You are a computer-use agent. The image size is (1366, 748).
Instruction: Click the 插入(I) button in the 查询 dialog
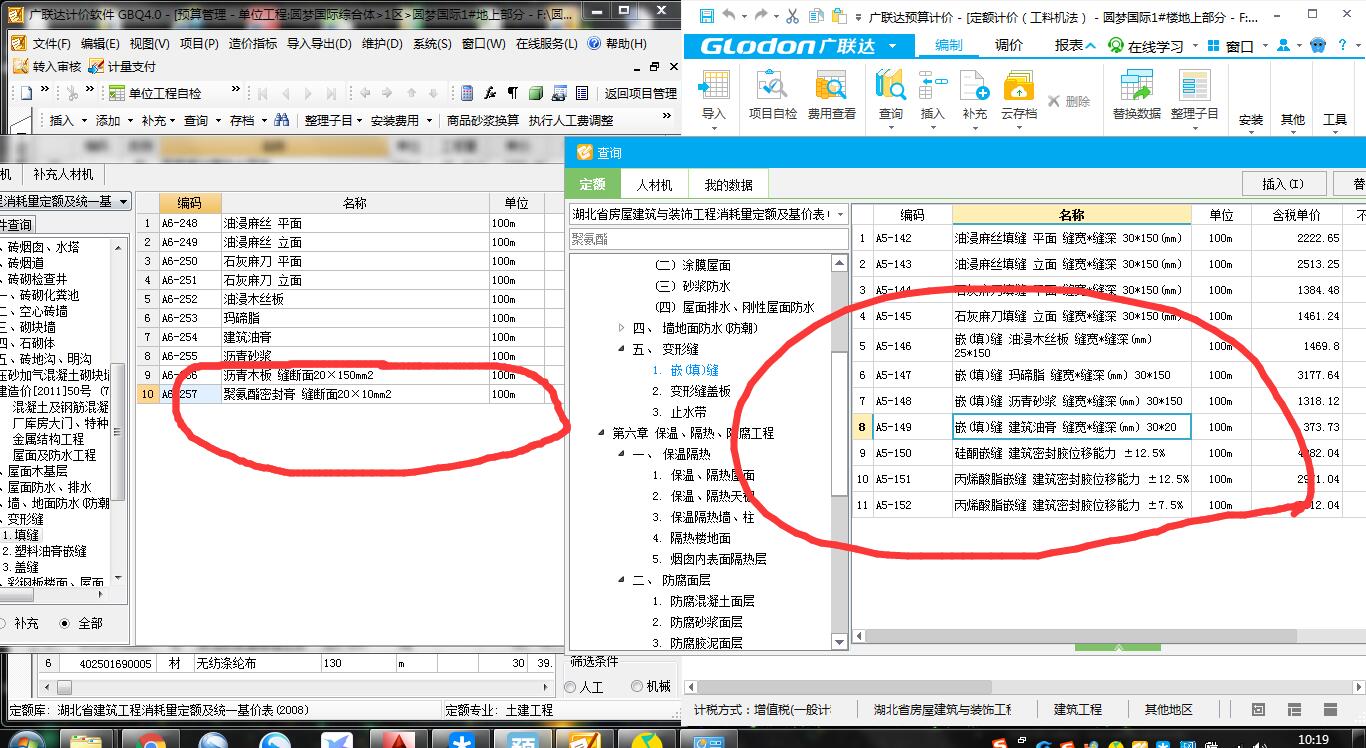1283,184
